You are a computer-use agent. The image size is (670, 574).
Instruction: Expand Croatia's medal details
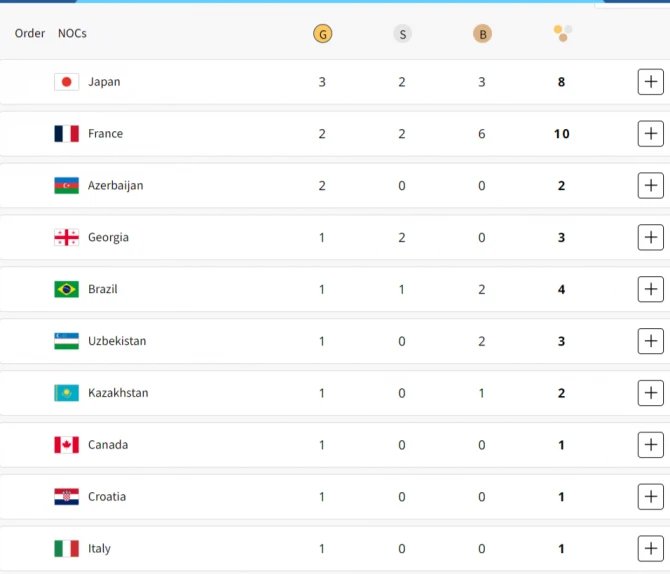point(650,497)
